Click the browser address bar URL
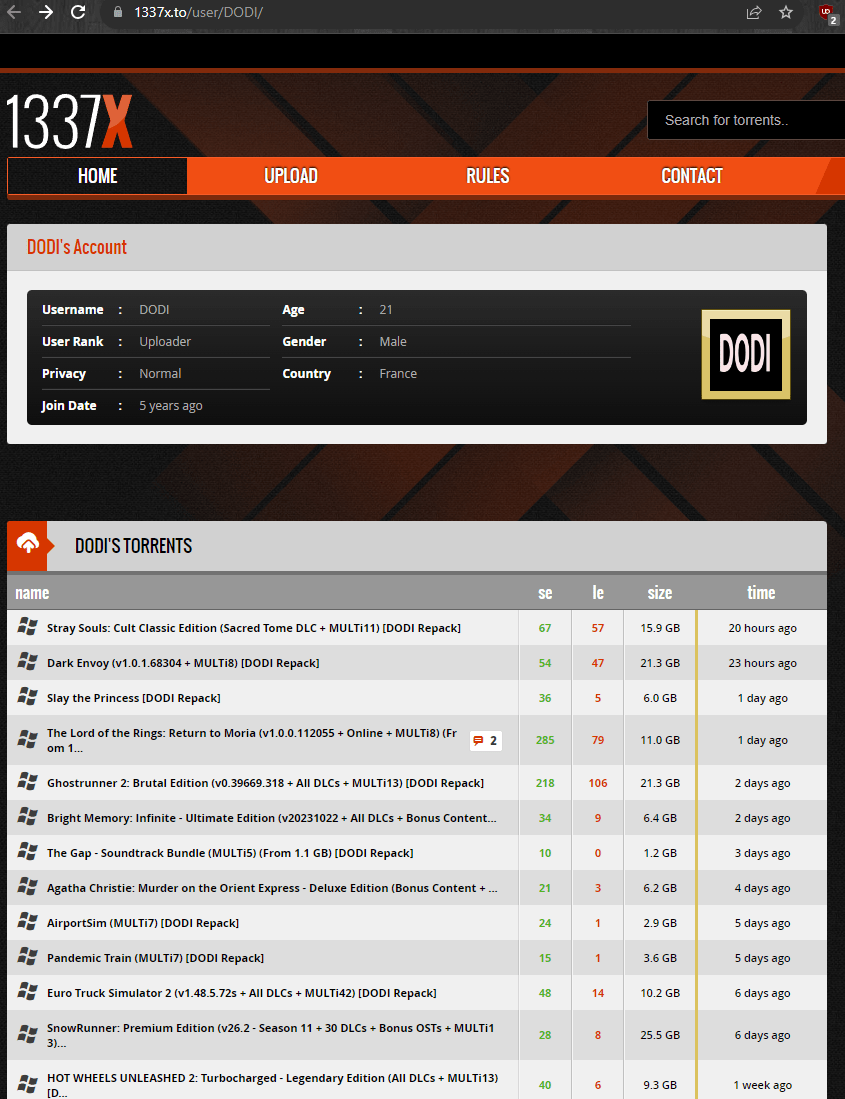 198,12
